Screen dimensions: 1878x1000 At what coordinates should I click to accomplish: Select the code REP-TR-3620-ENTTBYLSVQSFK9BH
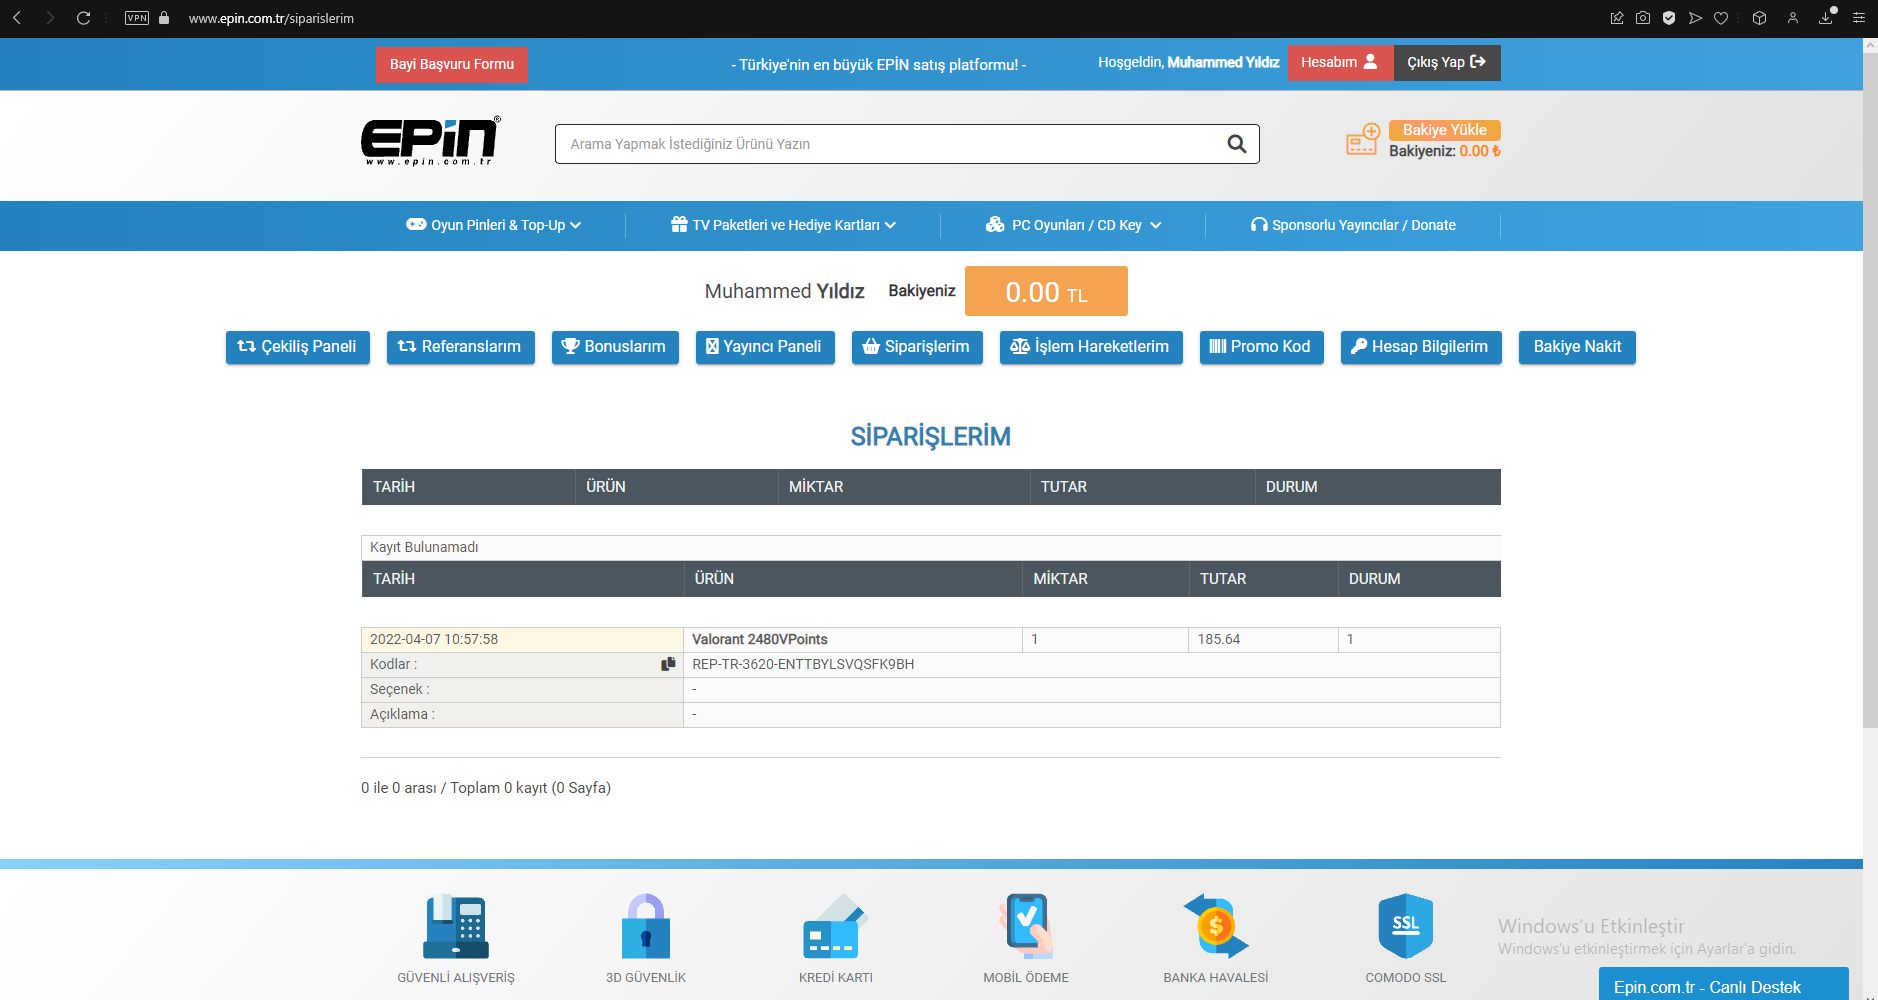point(803,665)
